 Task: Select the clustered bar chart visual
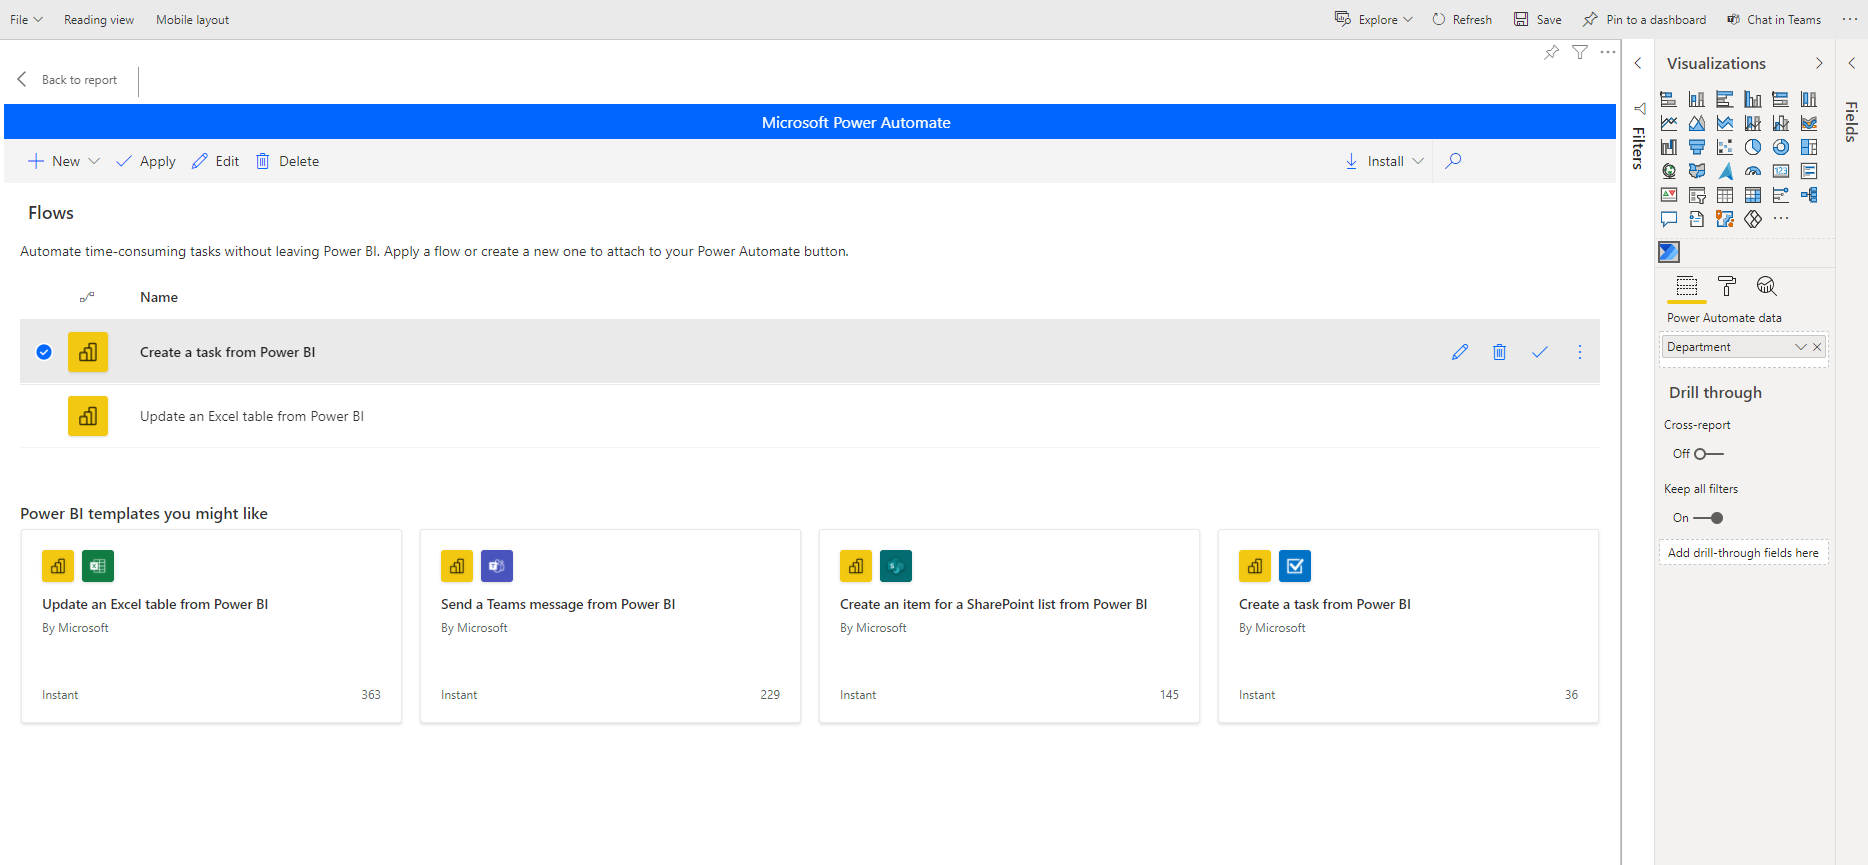(x=1725, y=99)
